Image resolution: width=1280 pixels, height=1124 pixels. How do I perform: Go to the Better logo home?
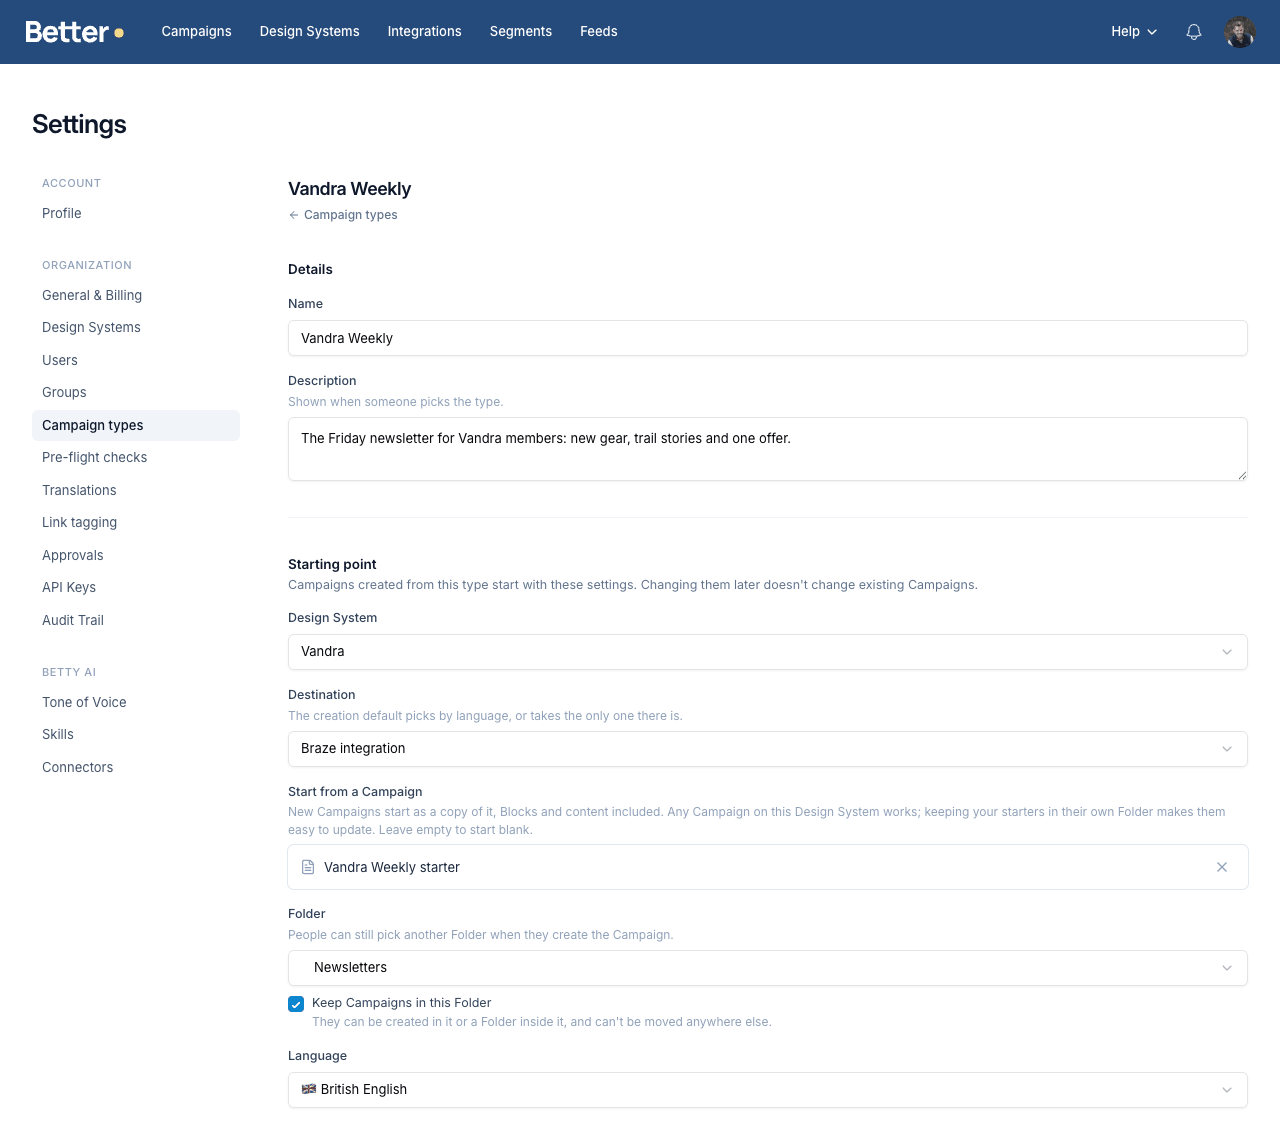pyautogui.click(x=75, y=32)
